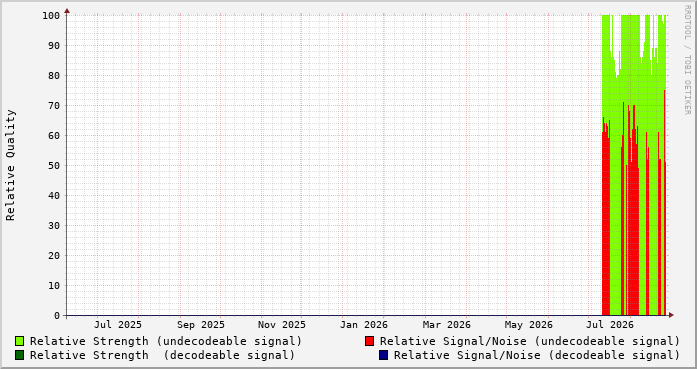Click the dark green decodeable strength swatch
This screenshot has width=697, height=369.
[20, 355]
